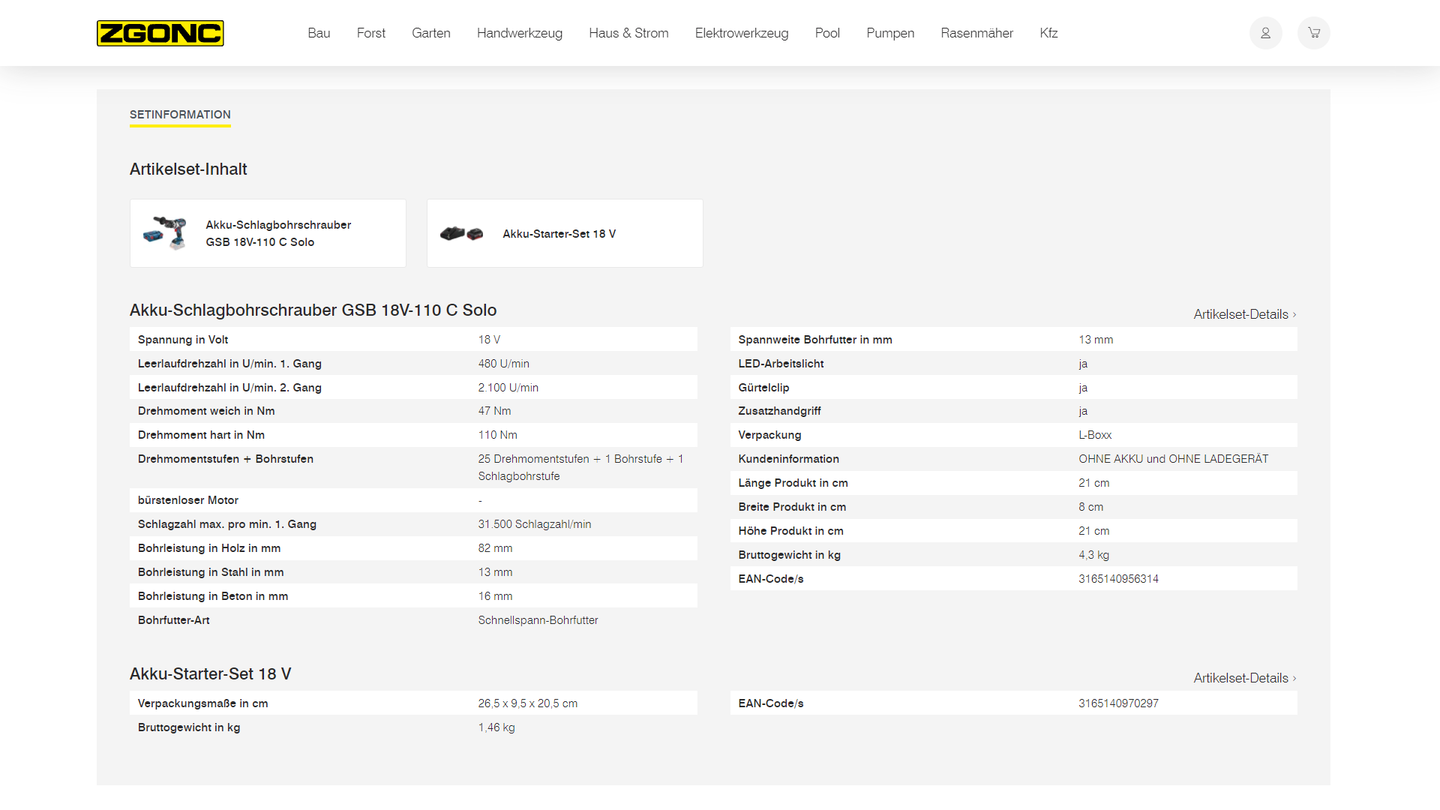Switch to the SETINFORMATION tab

pyautogui.click(x=180, y=114)
